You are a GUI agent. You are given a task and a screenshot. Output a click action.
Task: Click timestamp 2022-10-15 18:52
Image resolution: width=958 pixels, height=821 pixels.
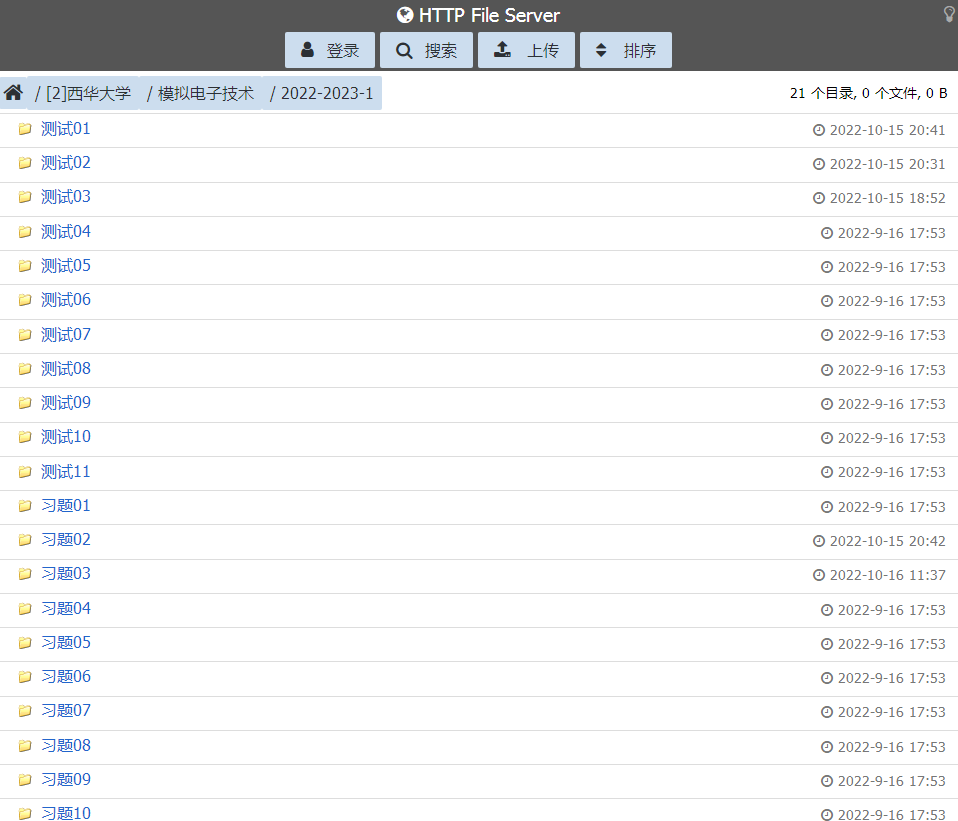tap(887, 199)
